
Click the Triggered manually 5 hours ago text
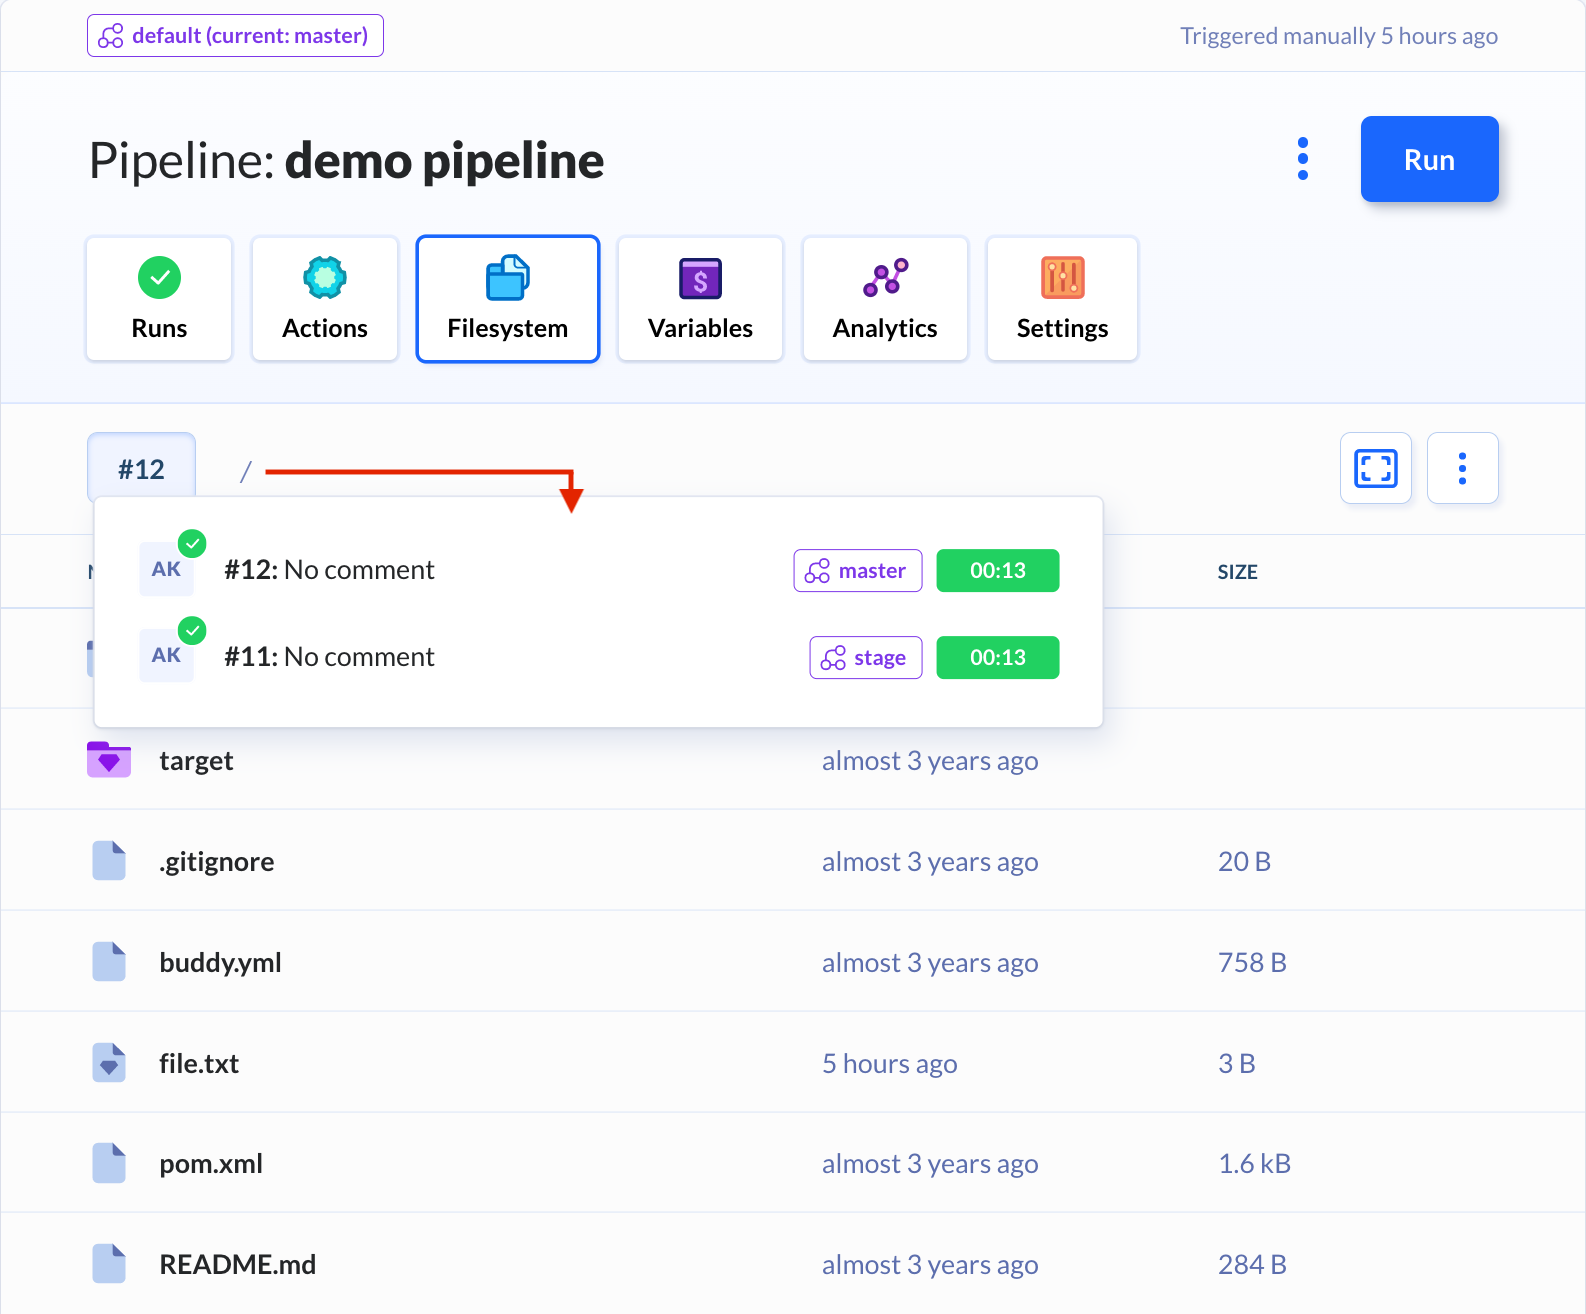(x=1339, y=36)
